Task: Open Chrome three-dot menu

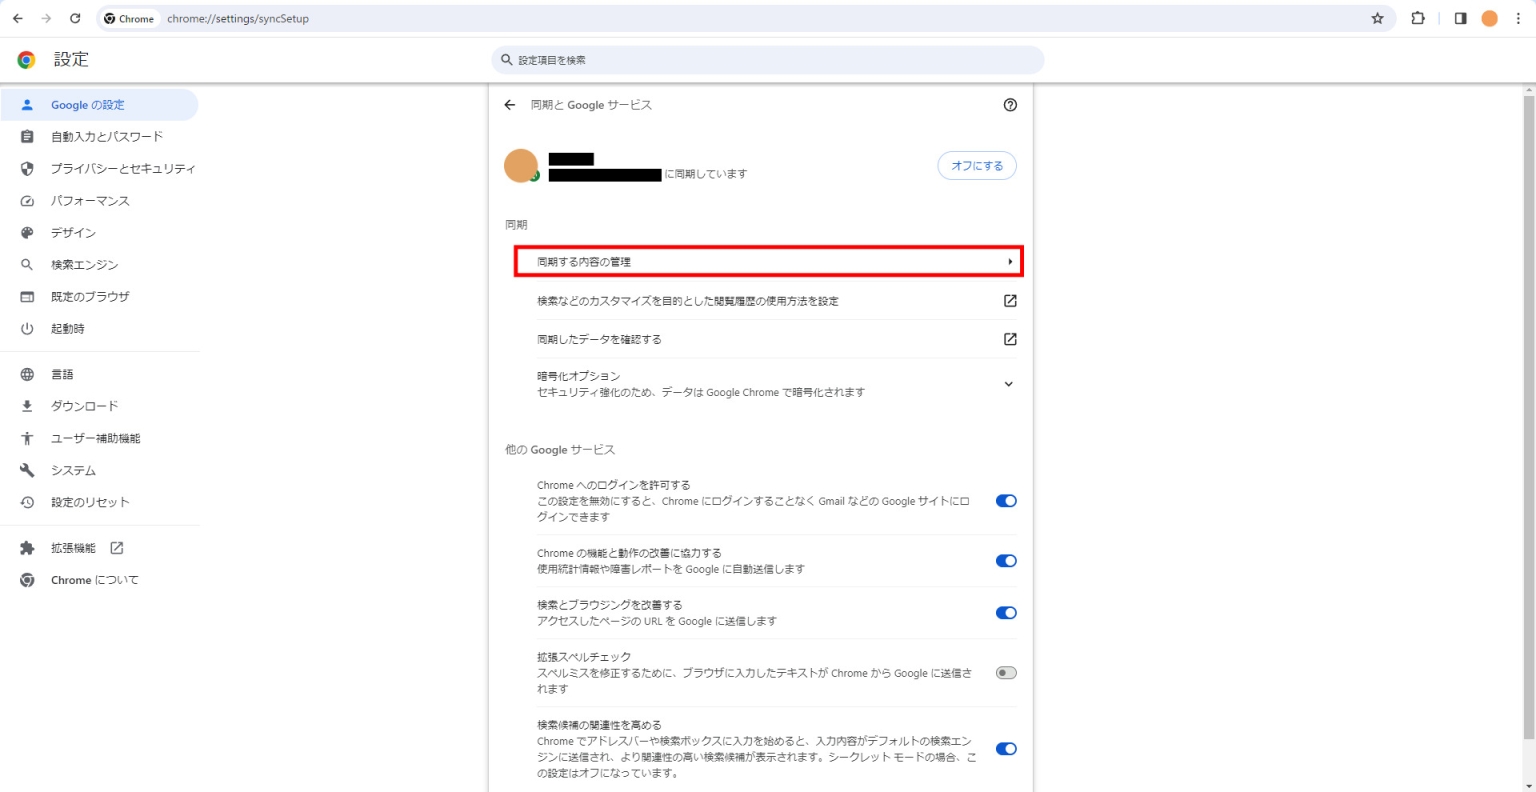Action: [x=1518, y=18]
